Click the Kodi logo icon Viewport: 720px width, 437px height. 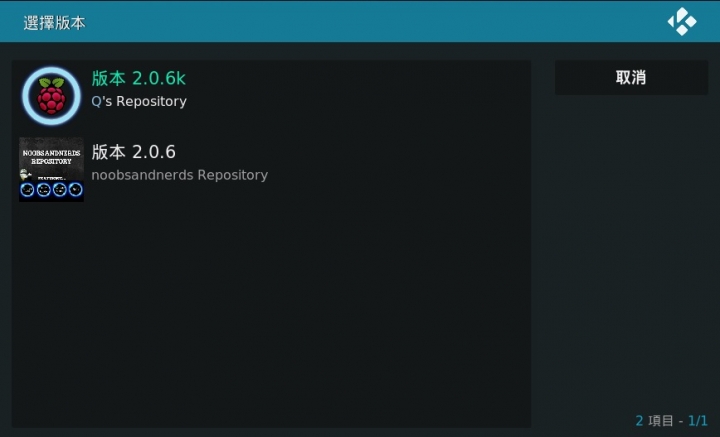click(682, 21)
